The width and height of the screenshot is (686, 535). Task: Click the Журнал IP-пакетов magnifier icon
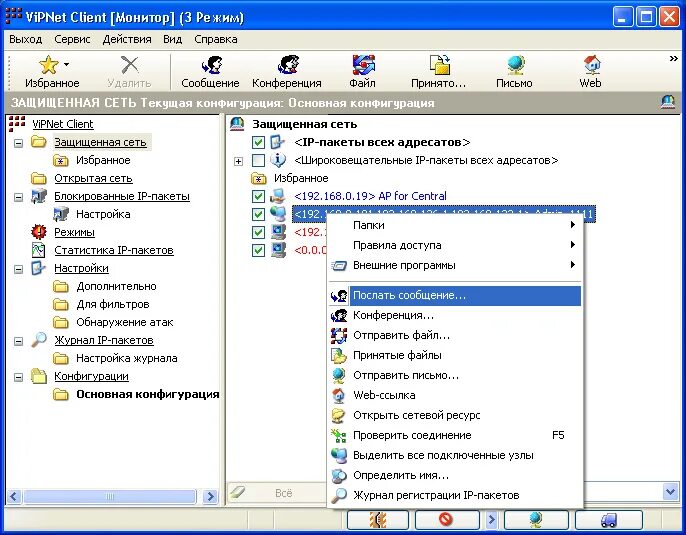coord(38,339)
